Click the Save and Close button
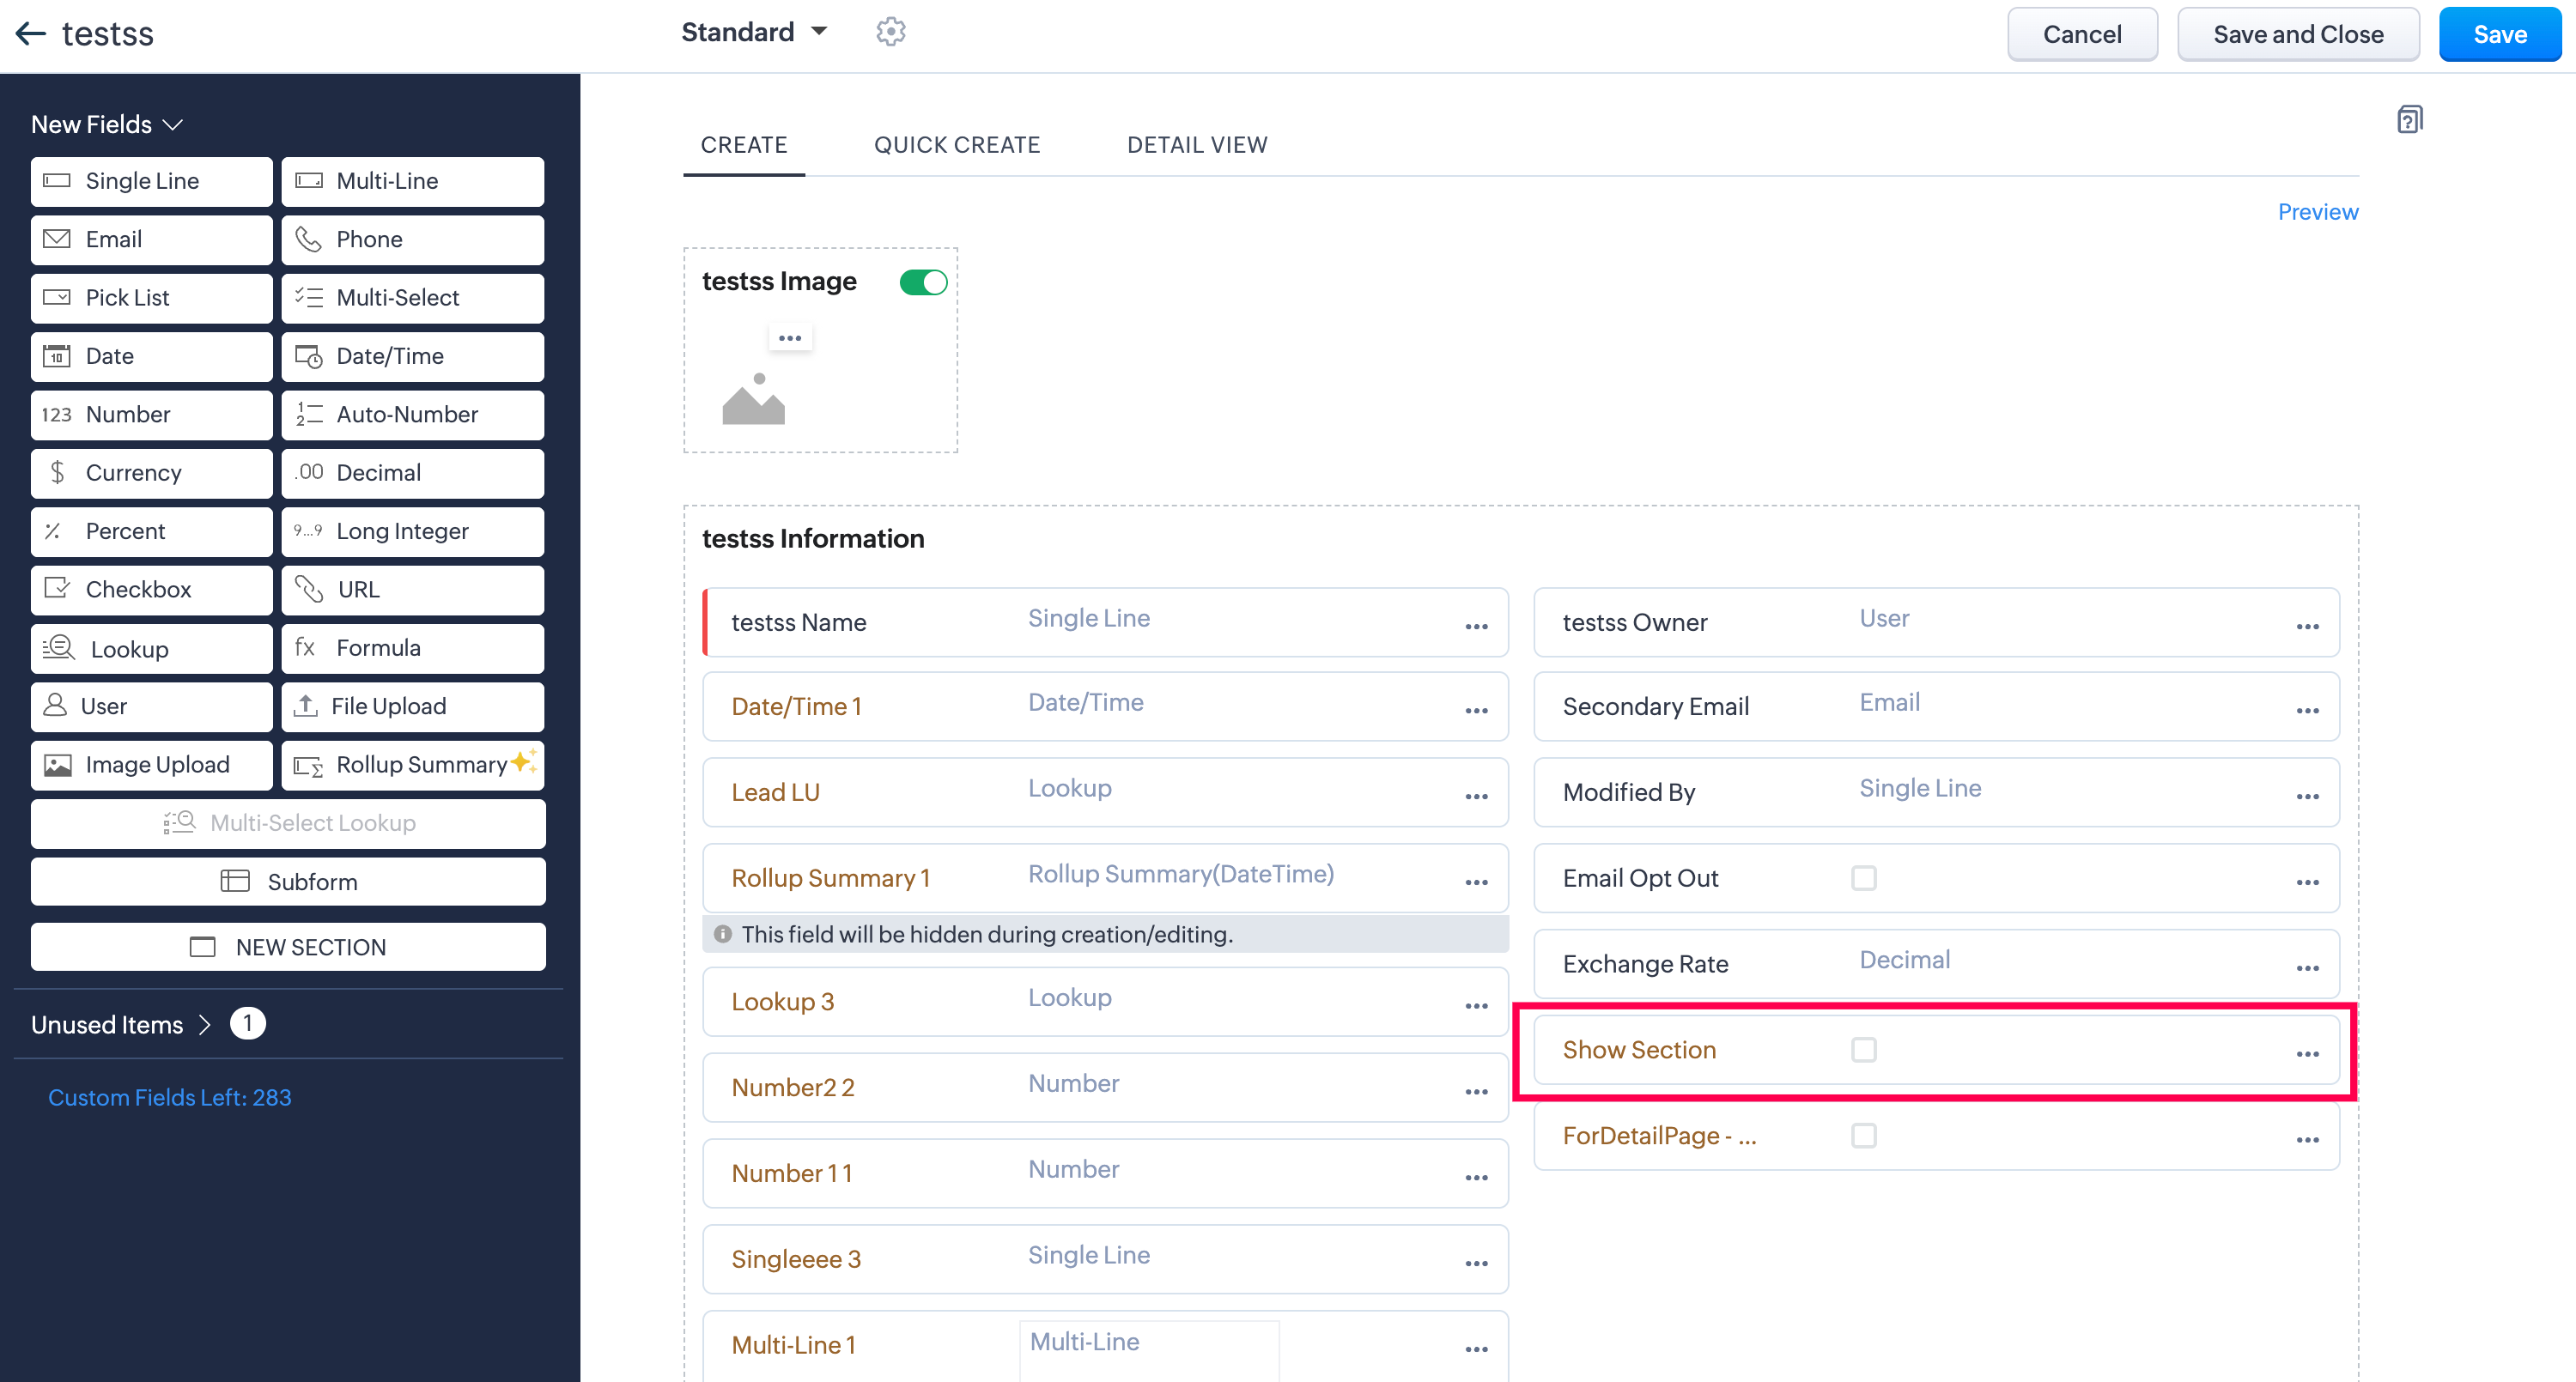This screenshot has width=2576, height=1382. coord(2297,34)
